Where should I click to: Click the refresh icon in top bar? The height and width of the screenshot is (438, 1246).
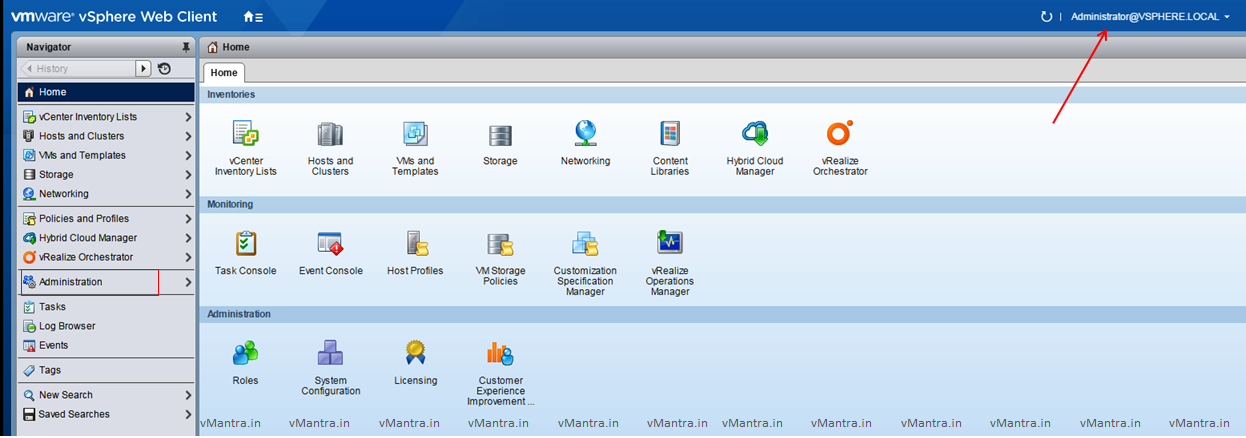click(1046, 16)
